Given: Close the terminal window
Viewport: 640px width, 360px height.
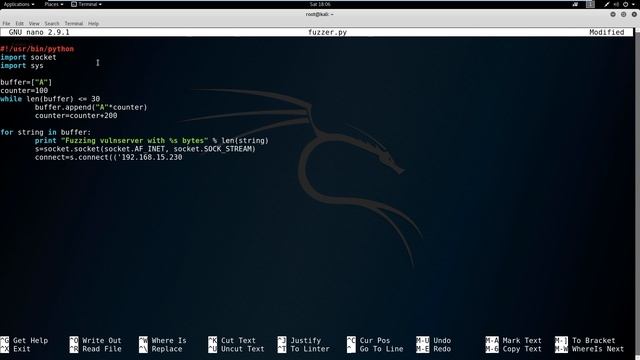Looking at the screenshot, I should point(634,14).
